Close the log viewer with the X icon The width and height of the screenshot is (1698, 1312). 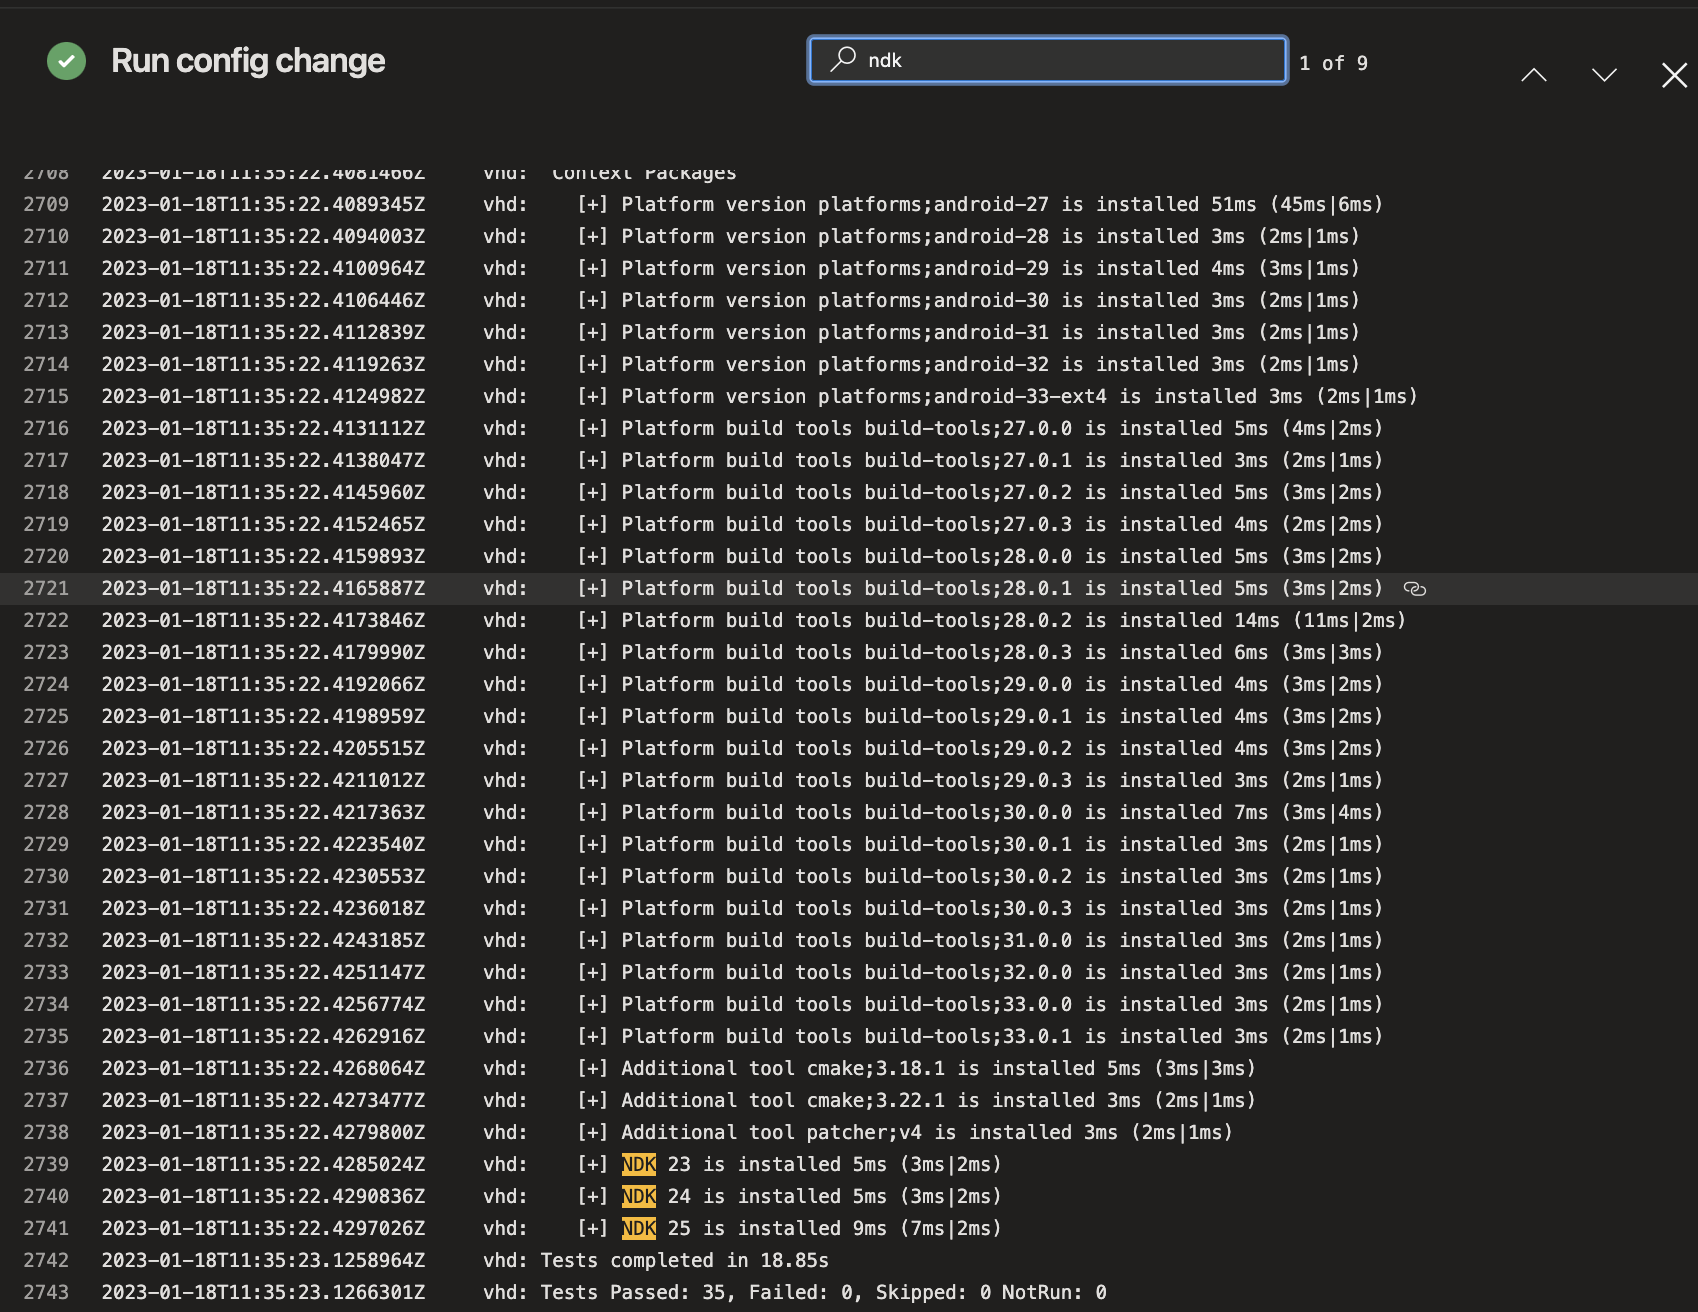point(1674,75)
